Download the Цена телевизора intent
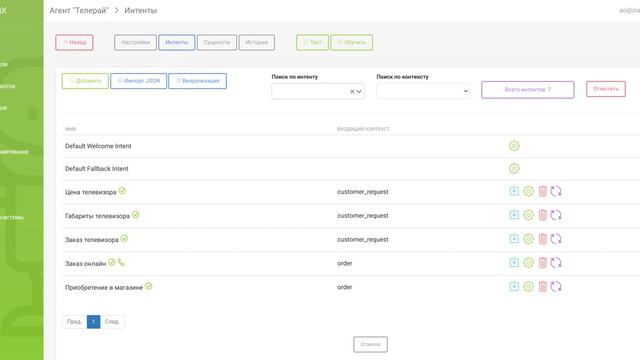The width and height of the screenshot is (640, 360). coord(514,191)
